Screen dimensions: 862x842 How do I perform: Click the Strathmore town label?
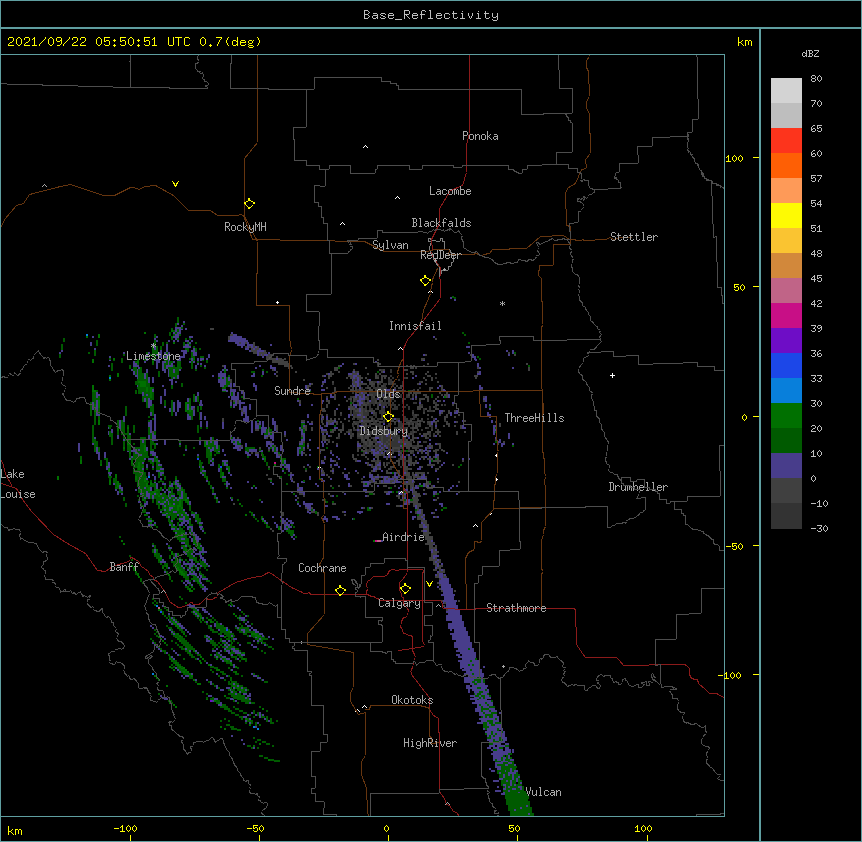click(516, 608)
